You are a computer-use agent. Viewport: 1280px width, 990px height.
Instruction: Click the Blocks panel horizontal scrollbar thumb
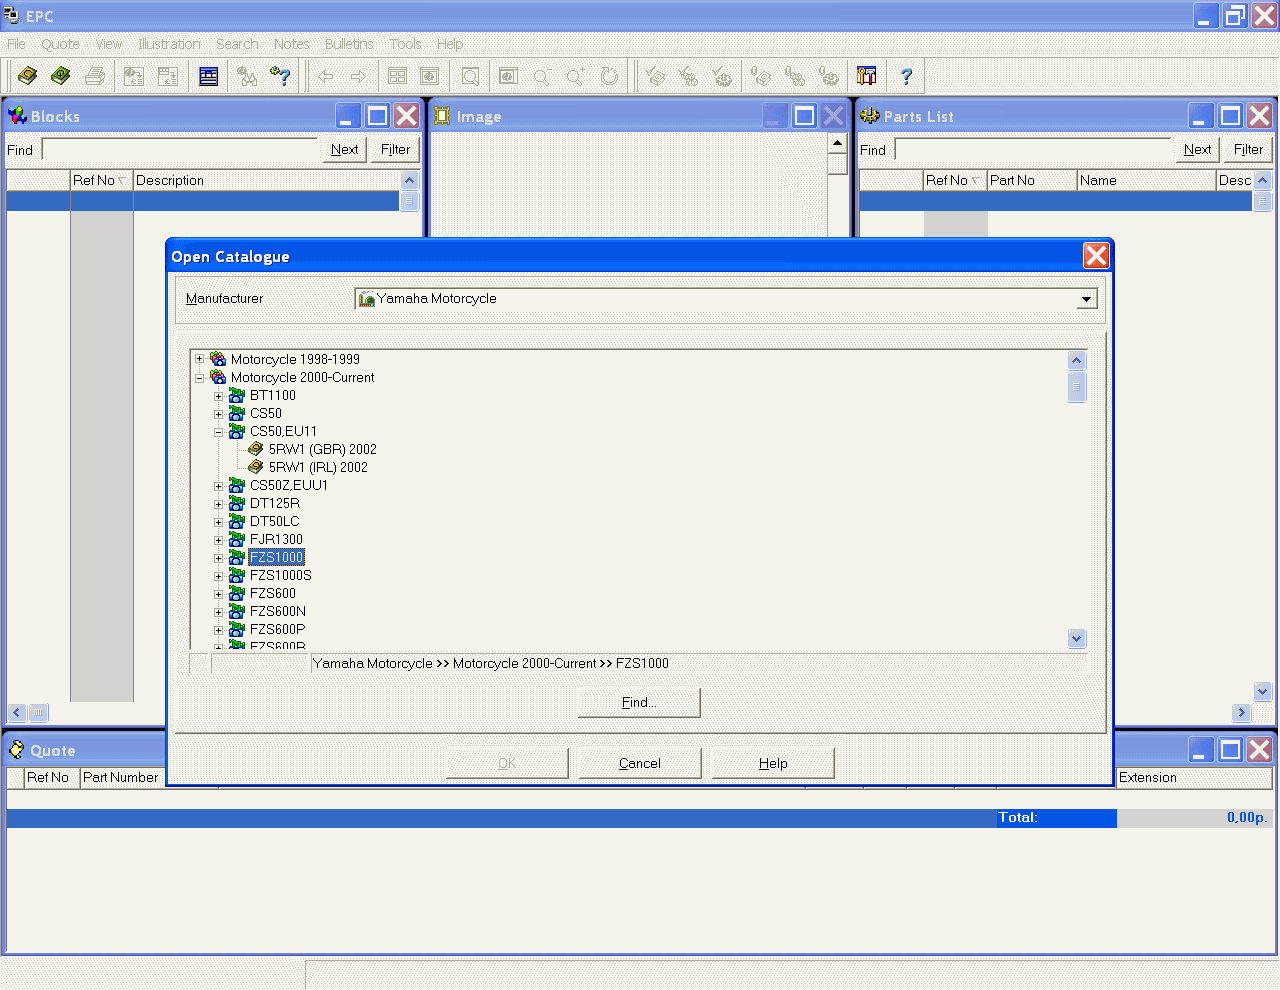click(x=38, y=712)
